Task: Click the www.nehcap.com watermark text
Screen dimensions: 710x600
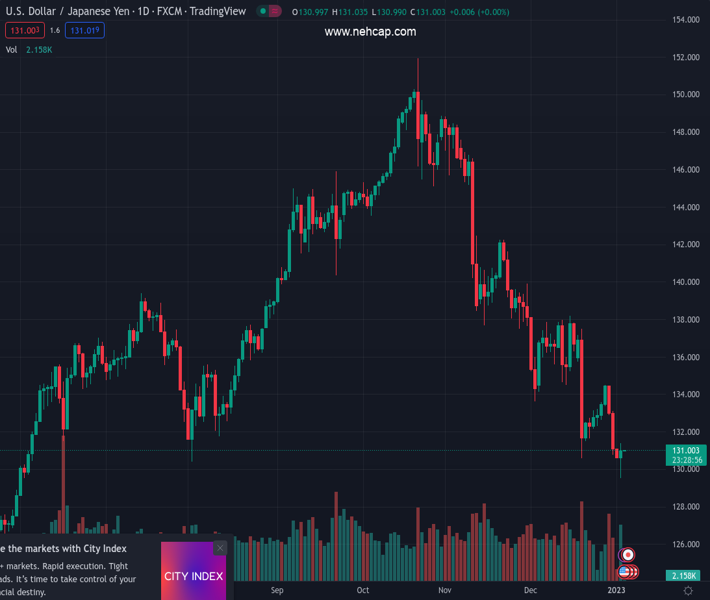Action: 370,32
